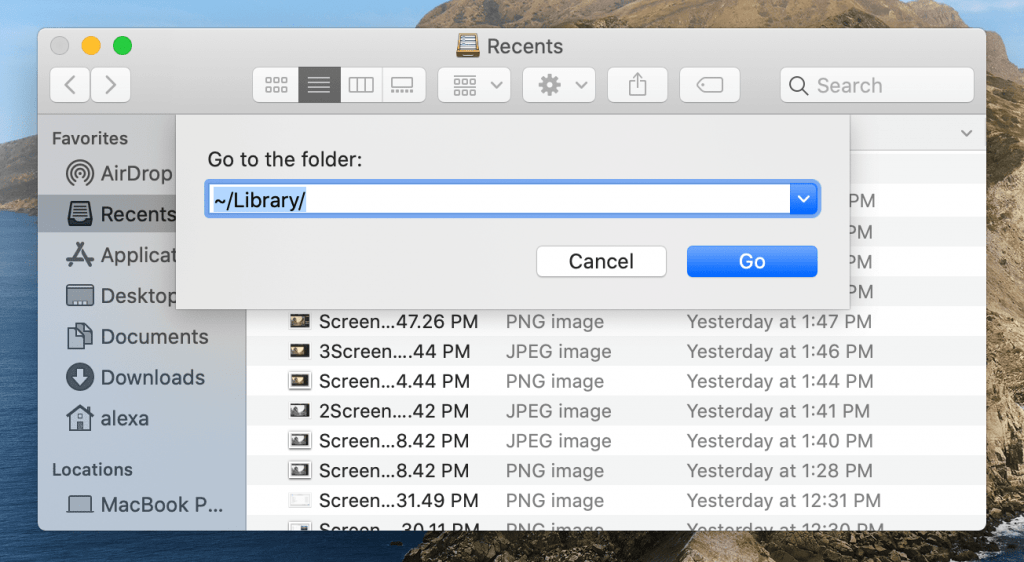Select Documents in the sidebar
The height and width of the screenshot is (562, 1024).
click(154, 337)
